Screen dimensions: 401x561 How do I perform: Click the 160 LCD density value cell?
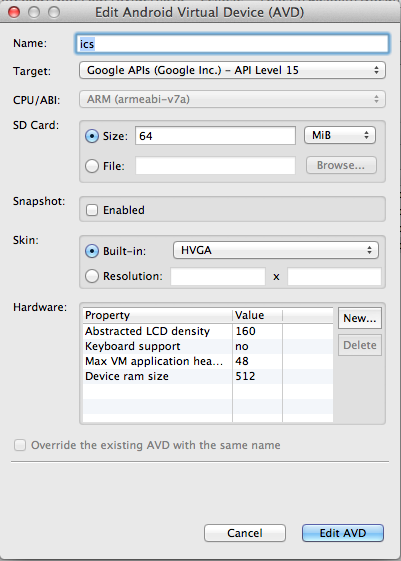point(257,331)
